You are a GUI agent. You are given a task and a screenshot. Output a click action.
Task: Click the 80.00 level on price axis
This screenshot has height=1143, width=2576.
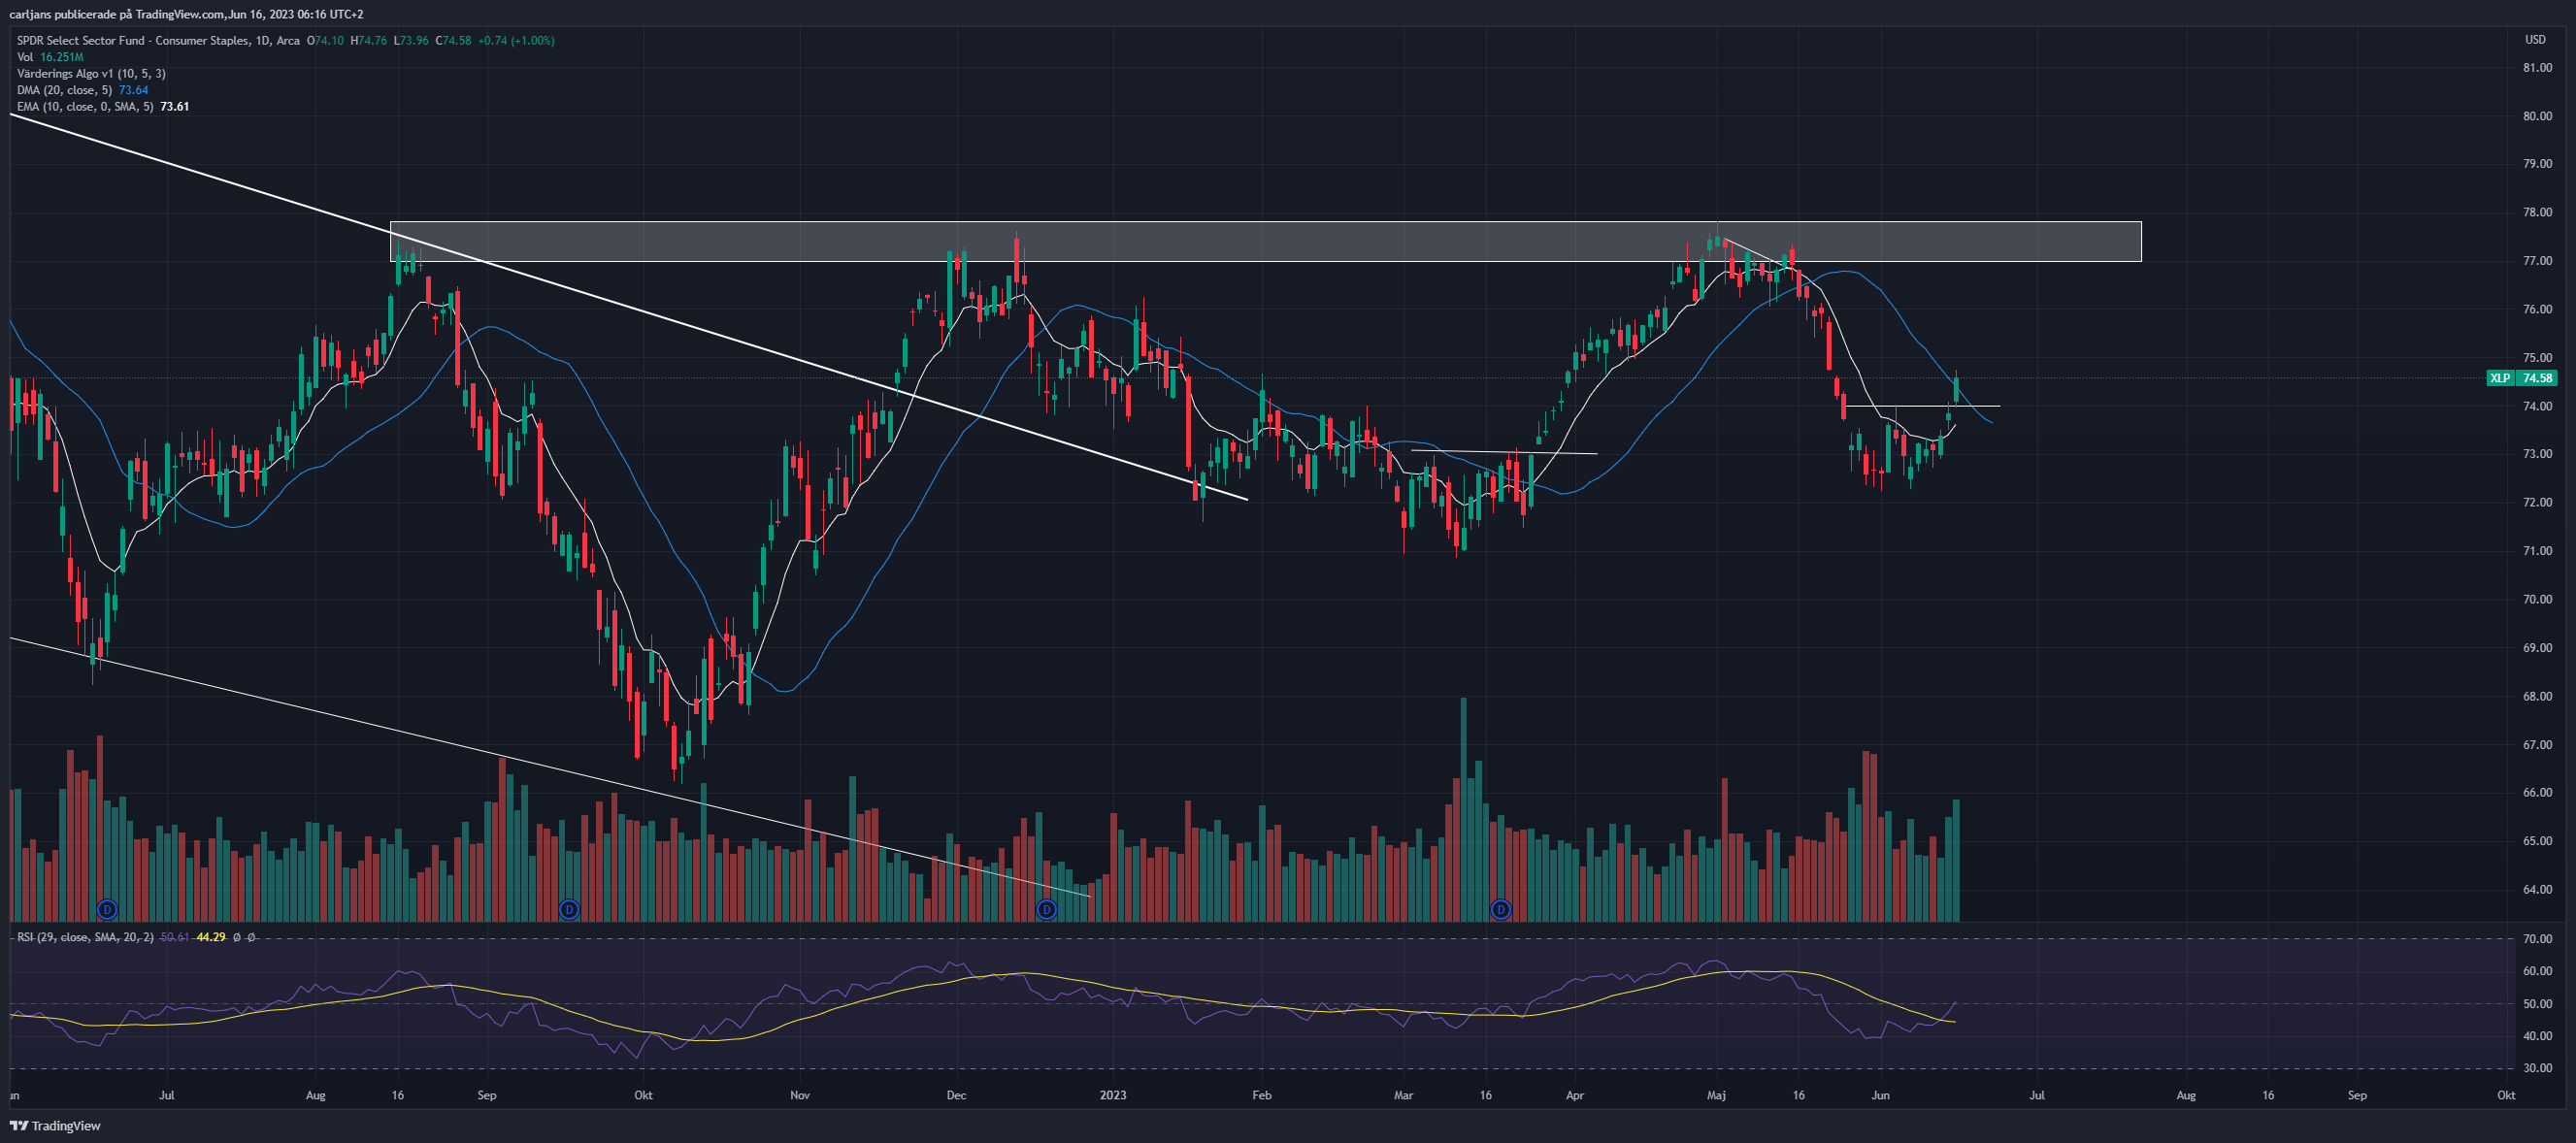click(2537, 116)
